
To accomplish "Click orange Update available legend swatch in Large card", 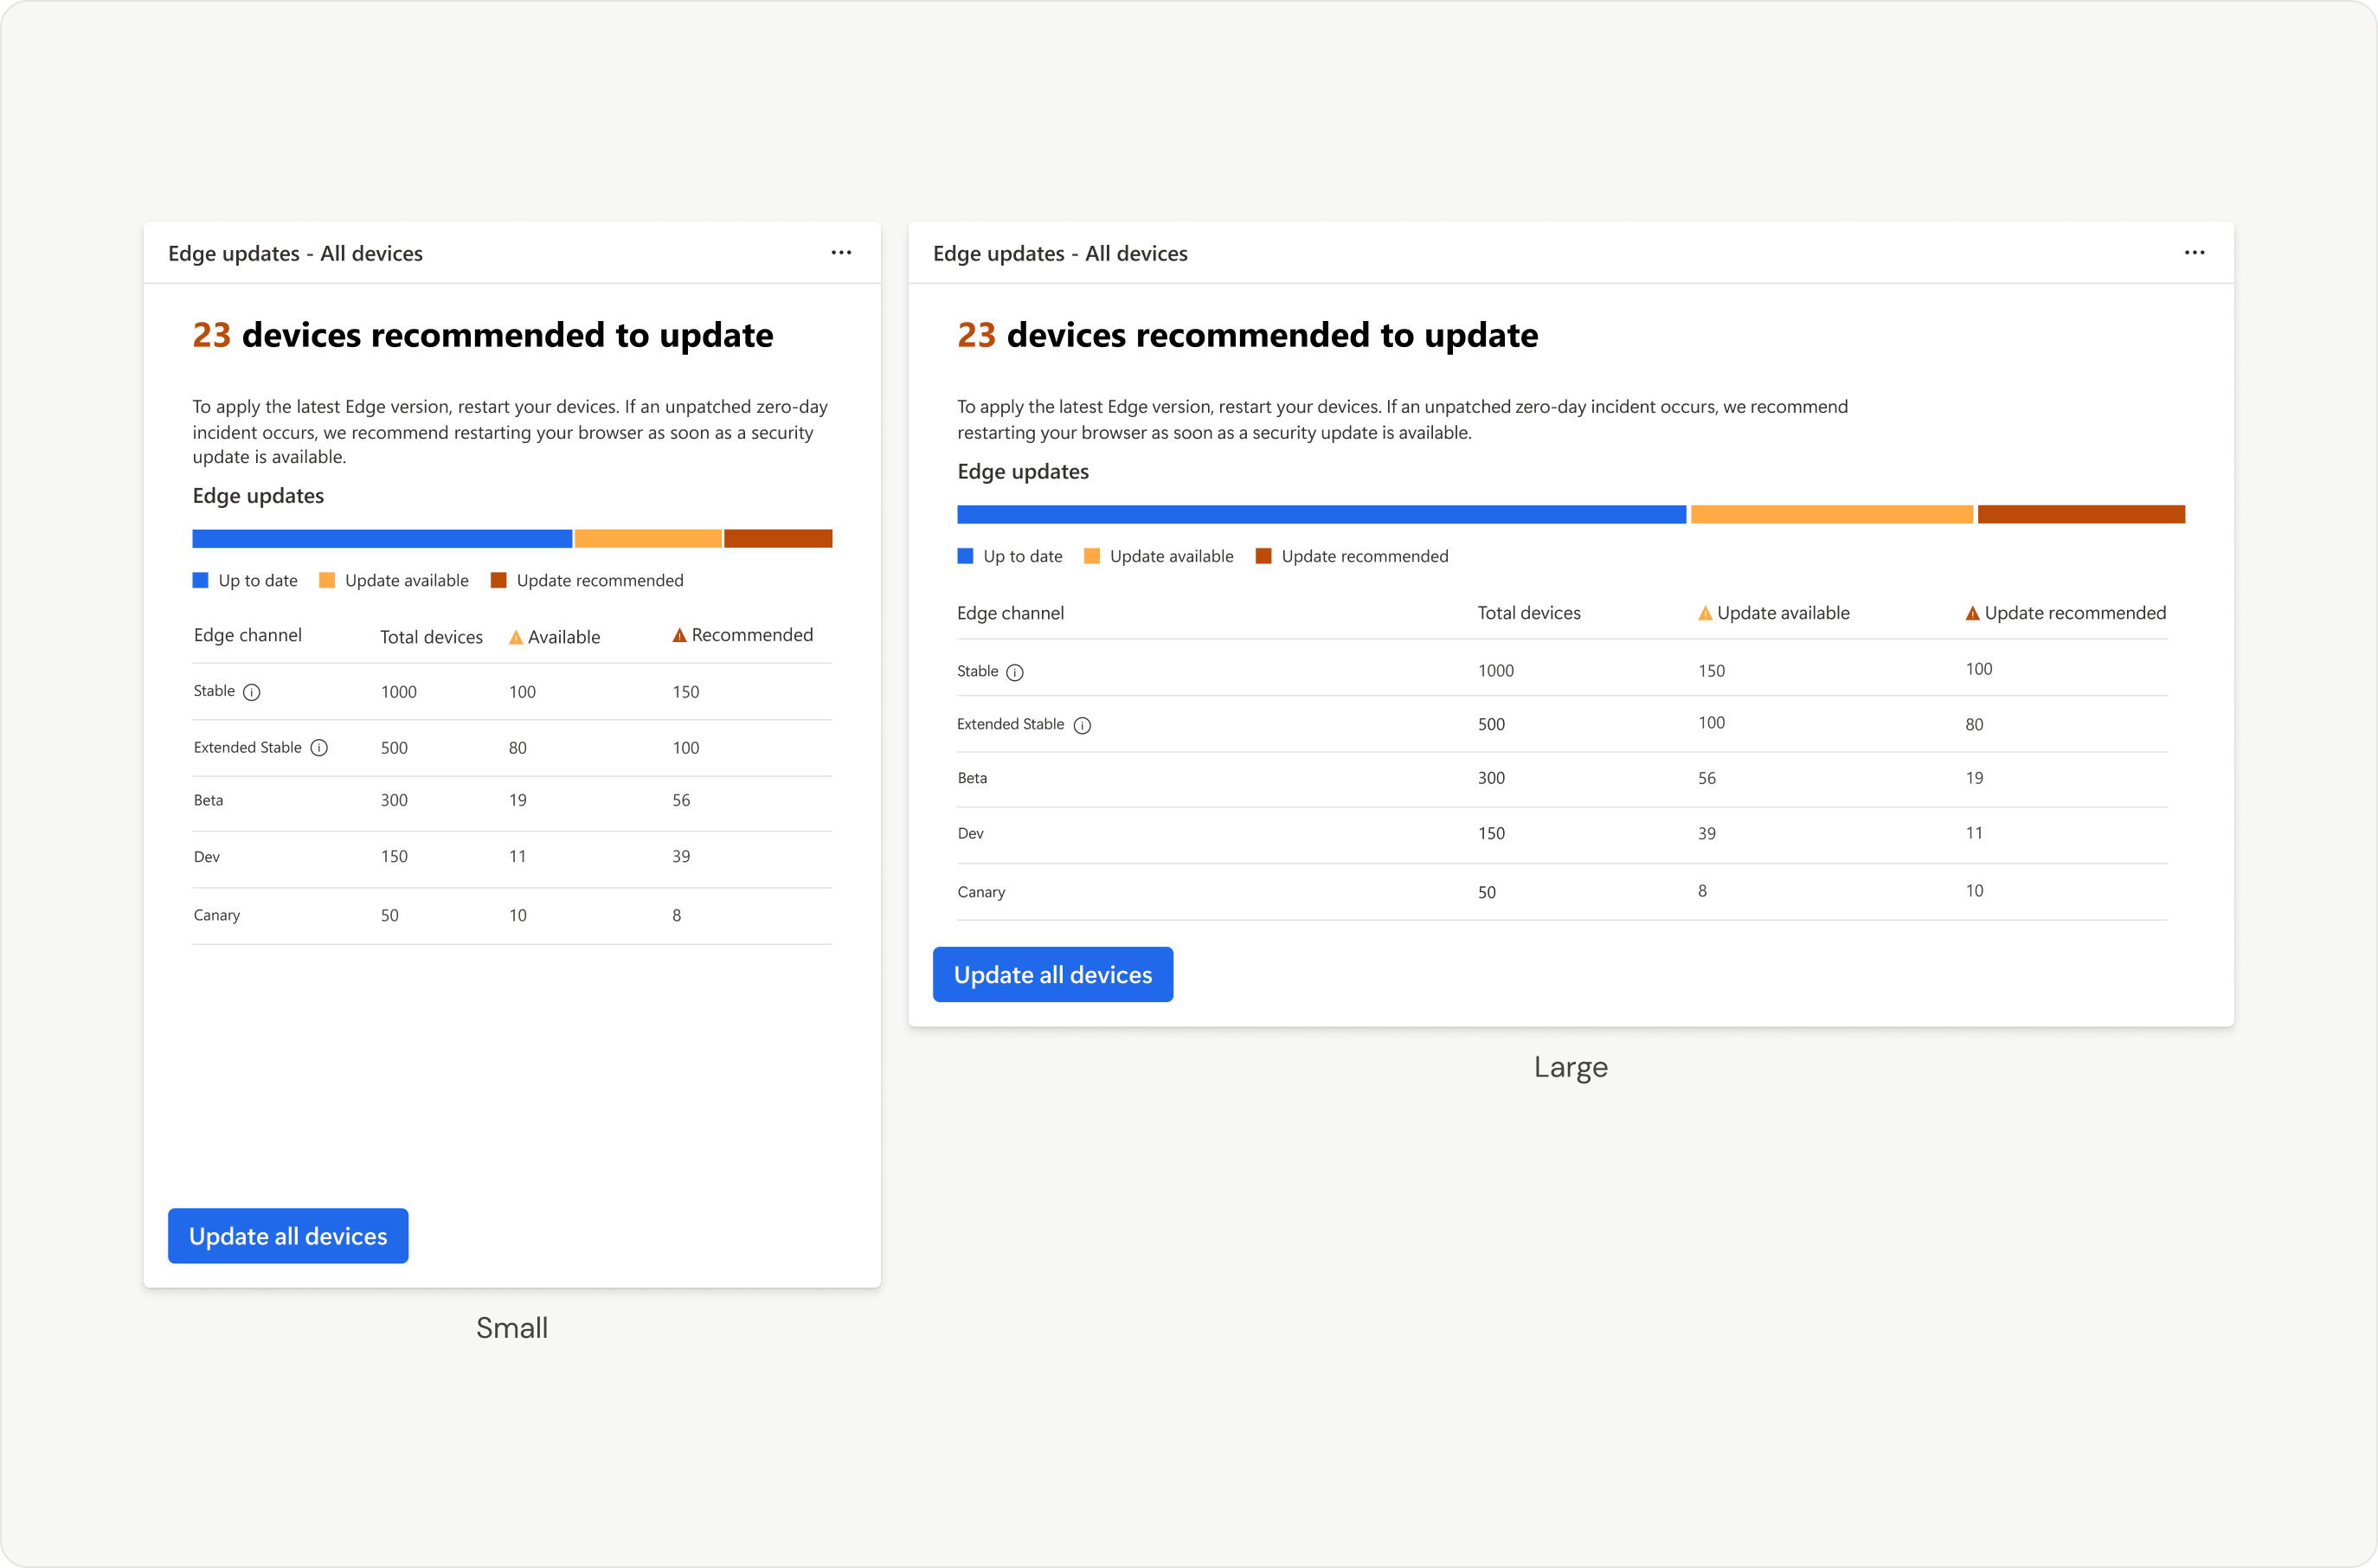I will click(1092, 556).
